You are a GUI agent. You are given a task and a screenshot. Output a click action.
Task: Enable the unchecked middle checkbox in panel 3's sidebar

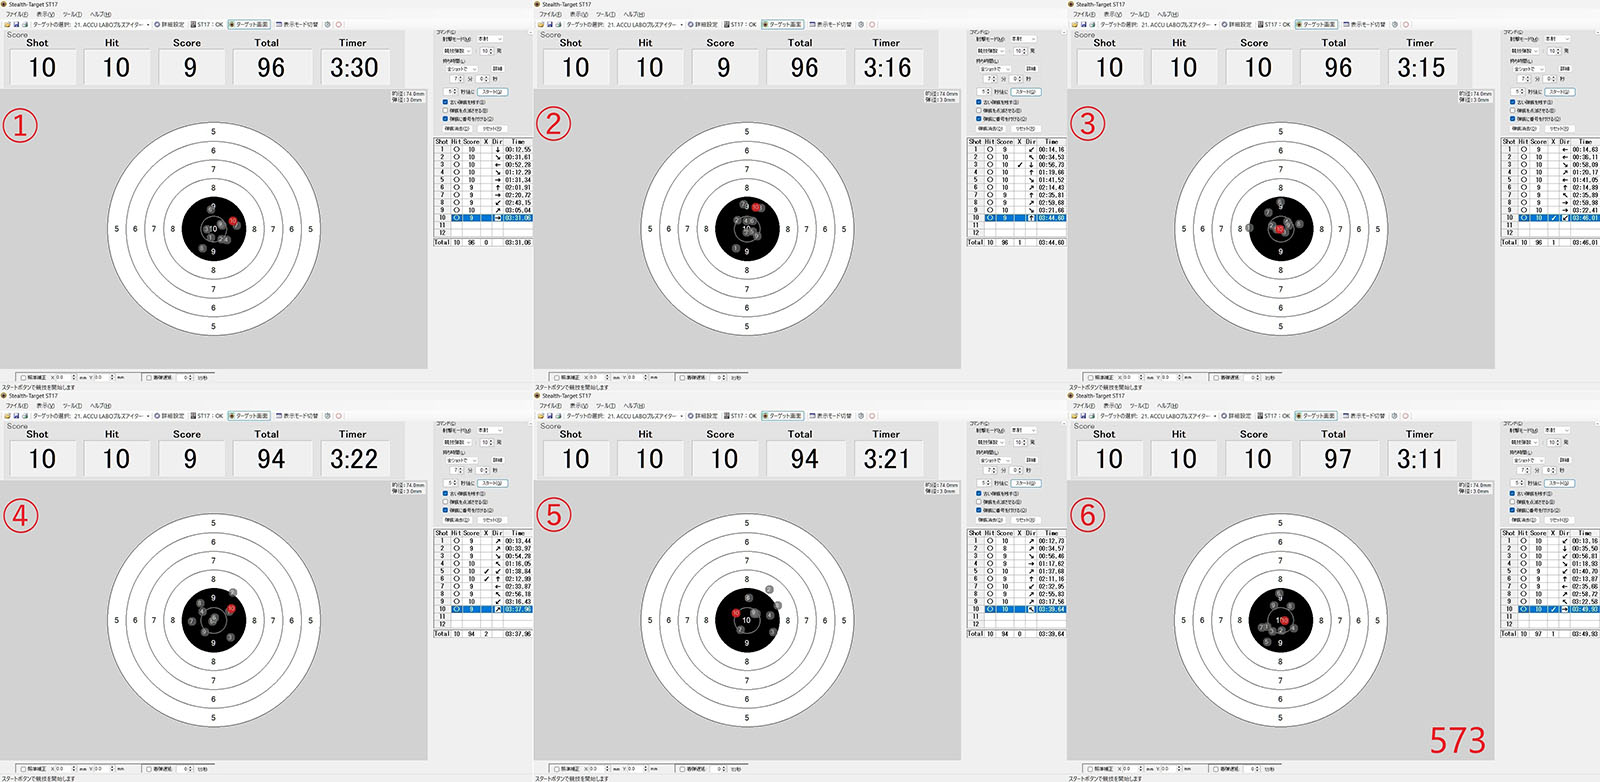coord(1513,110)
